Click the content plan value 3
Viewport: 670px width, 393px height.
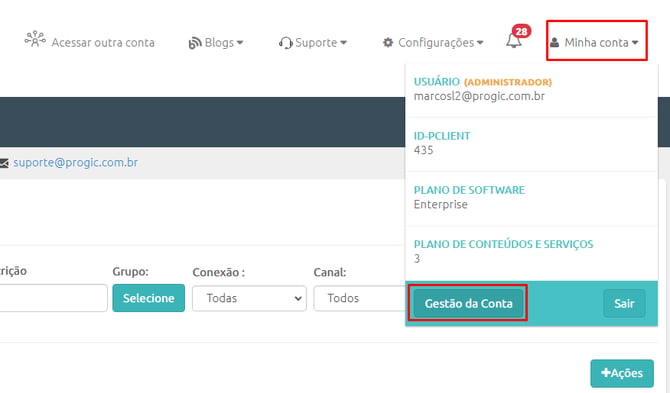point(417,258)
